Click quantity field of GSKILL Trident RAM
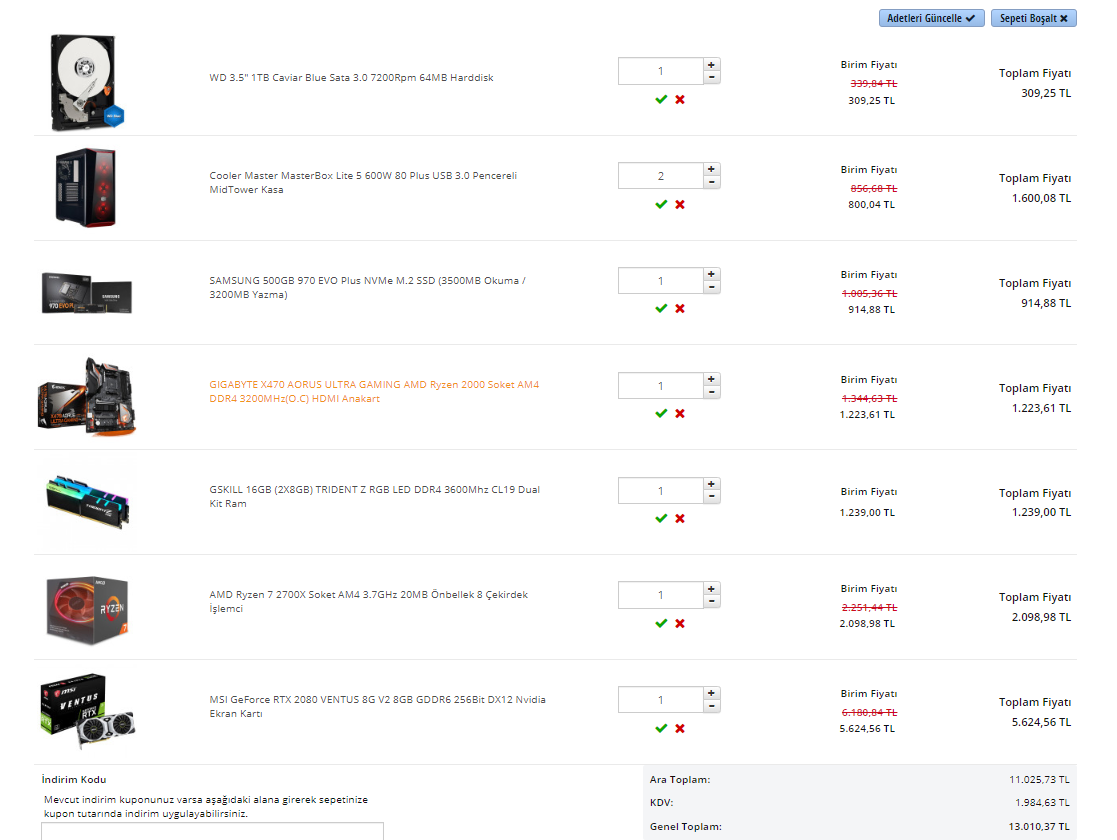 [660, 490]
